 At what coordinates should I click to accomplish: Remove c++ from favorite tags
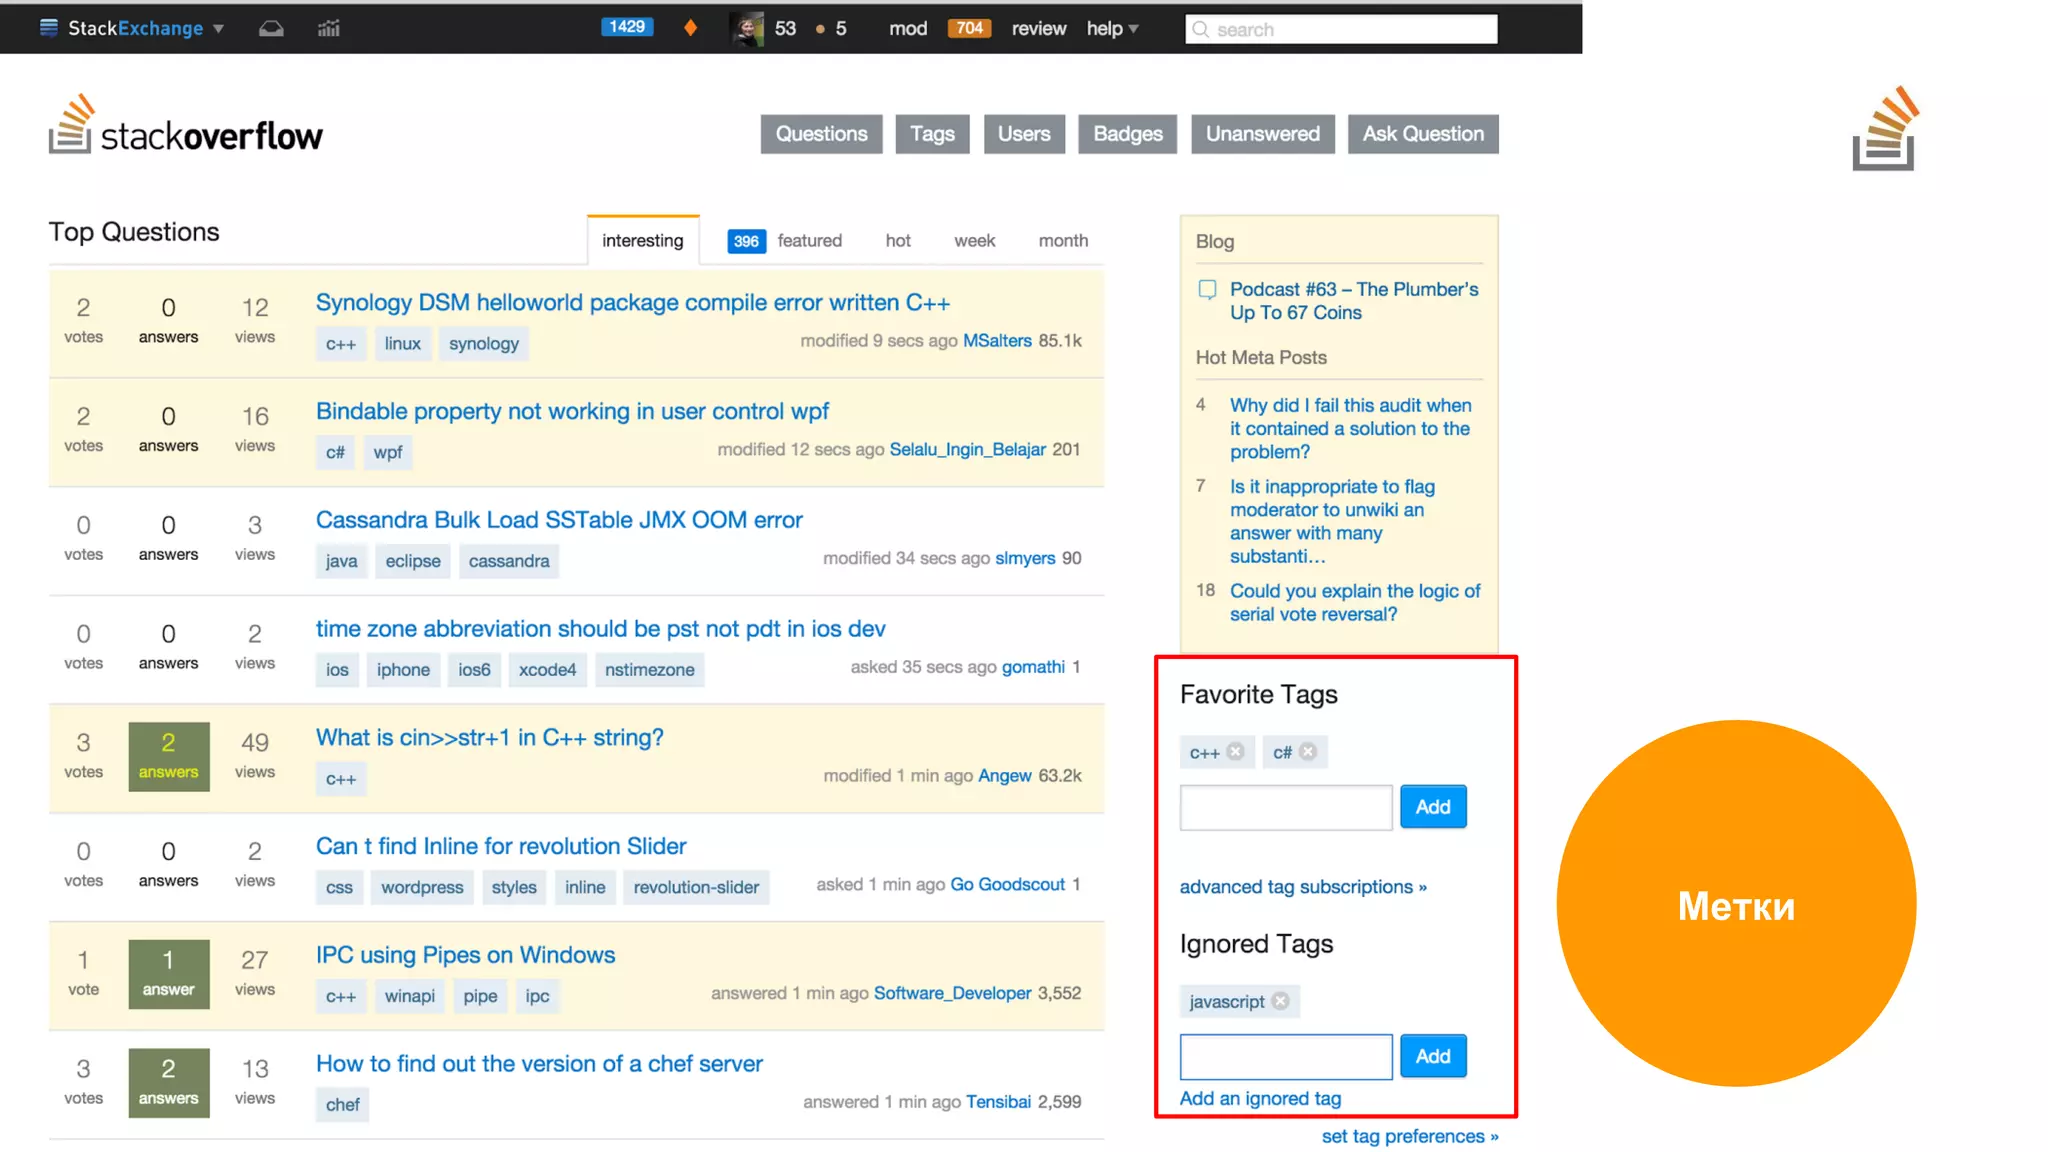[1236, 752]
